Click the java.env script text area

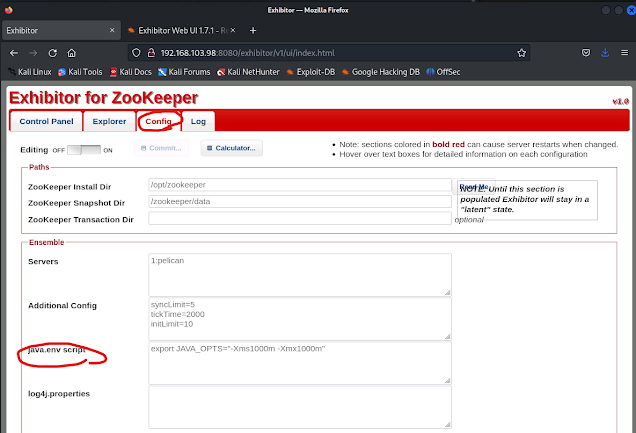coord(300,363)
